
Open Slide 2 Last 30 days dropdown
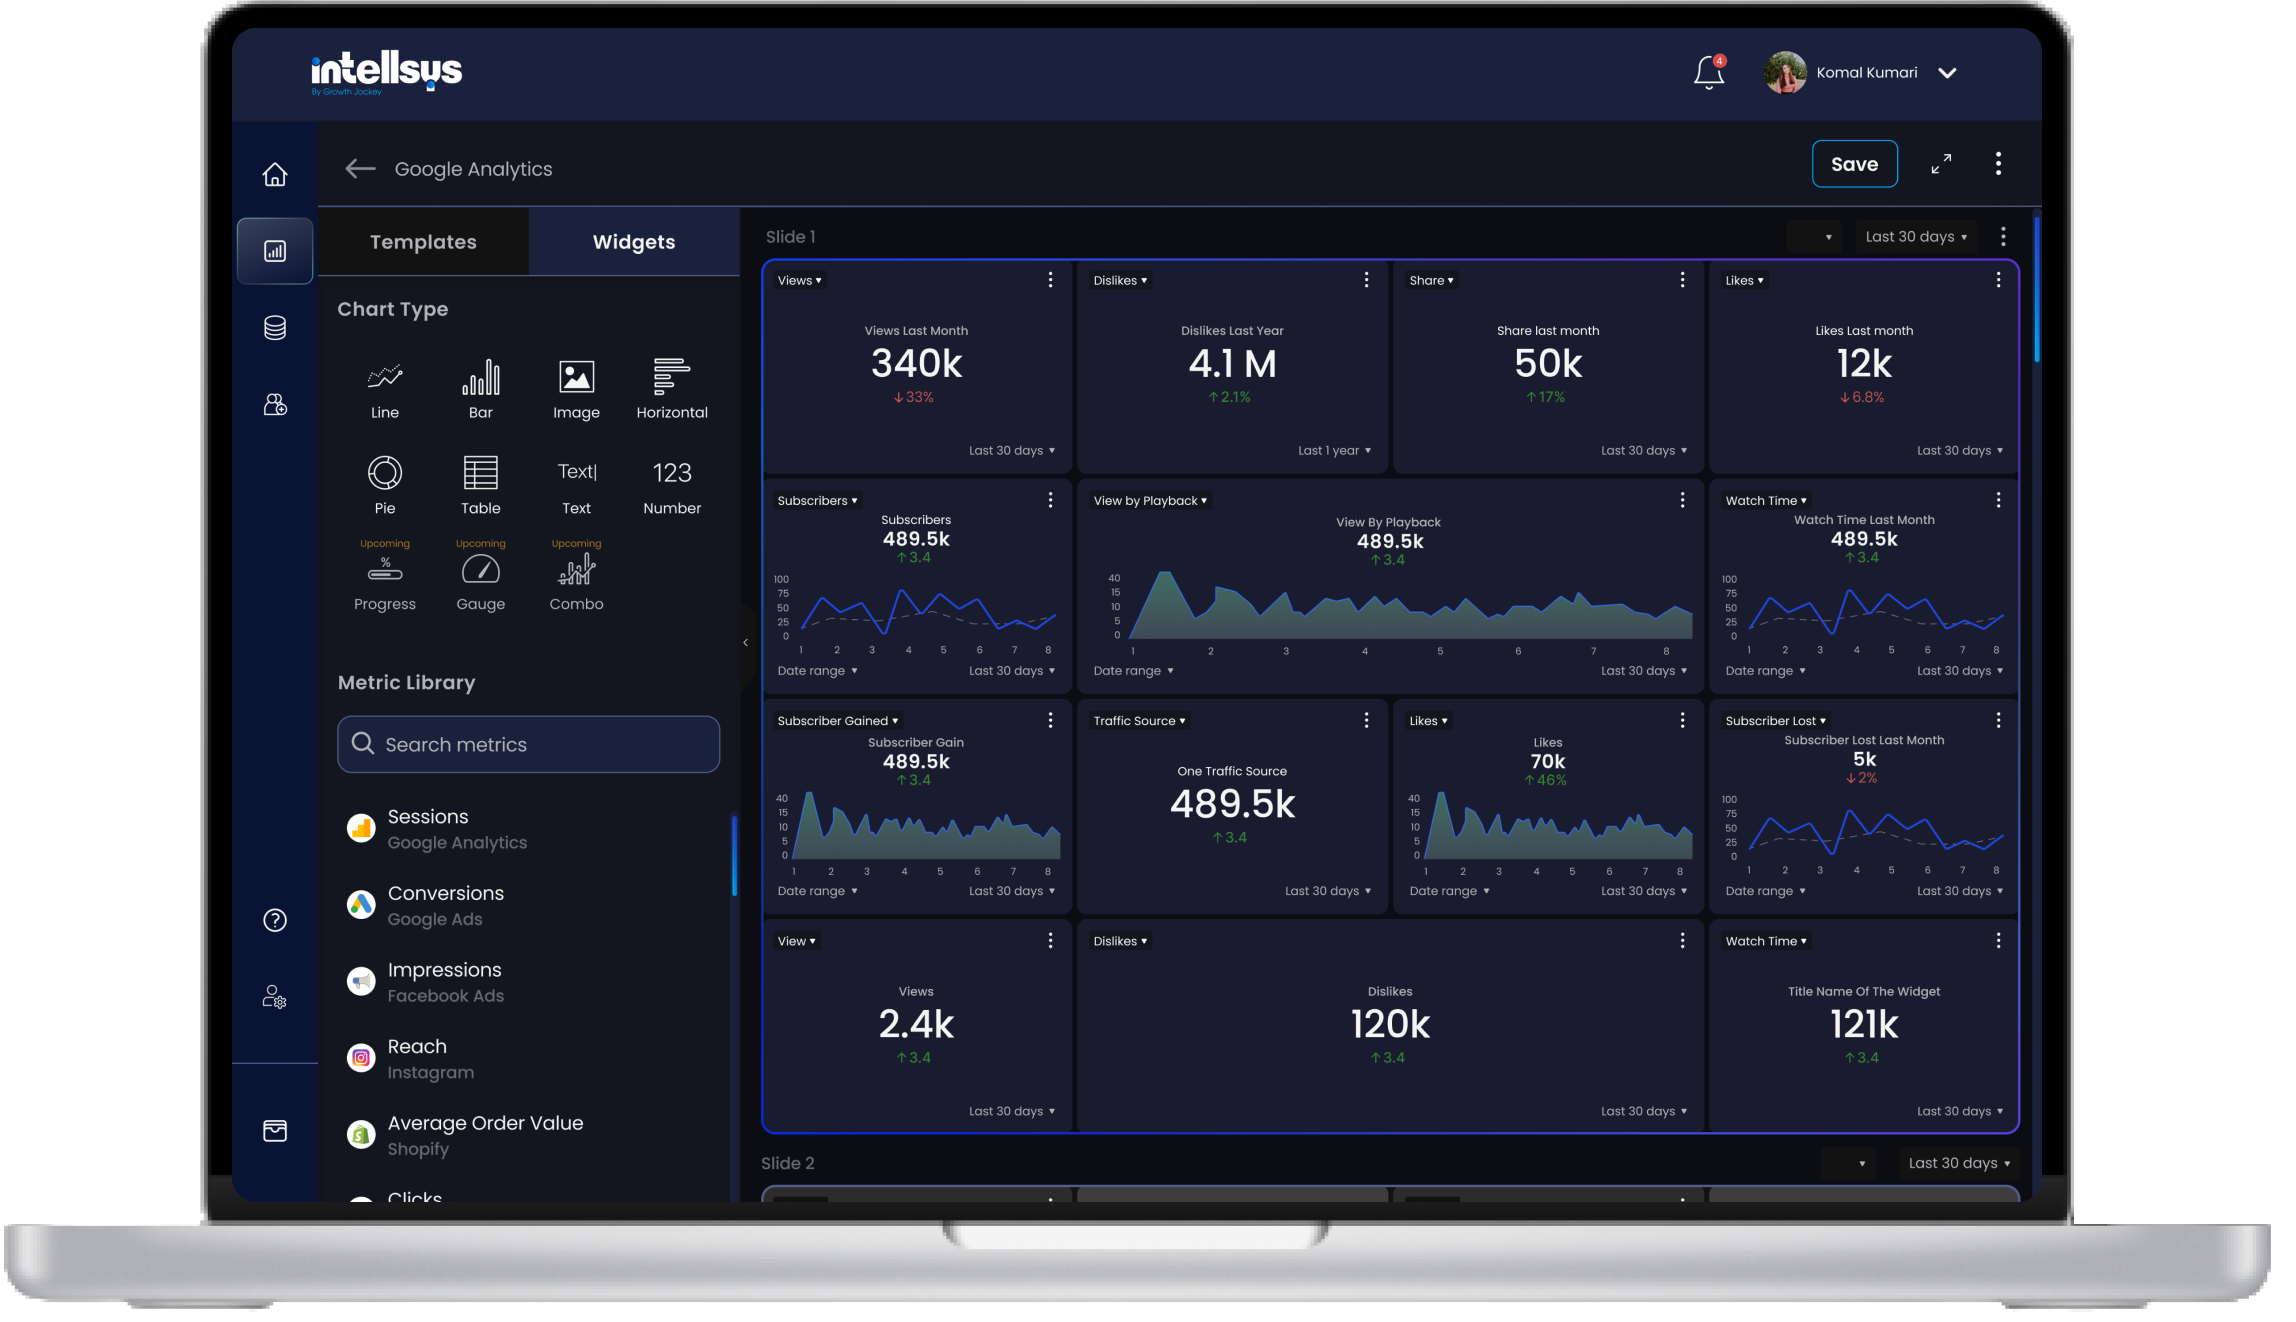pyautogui.click(x=1959, y=1163)
